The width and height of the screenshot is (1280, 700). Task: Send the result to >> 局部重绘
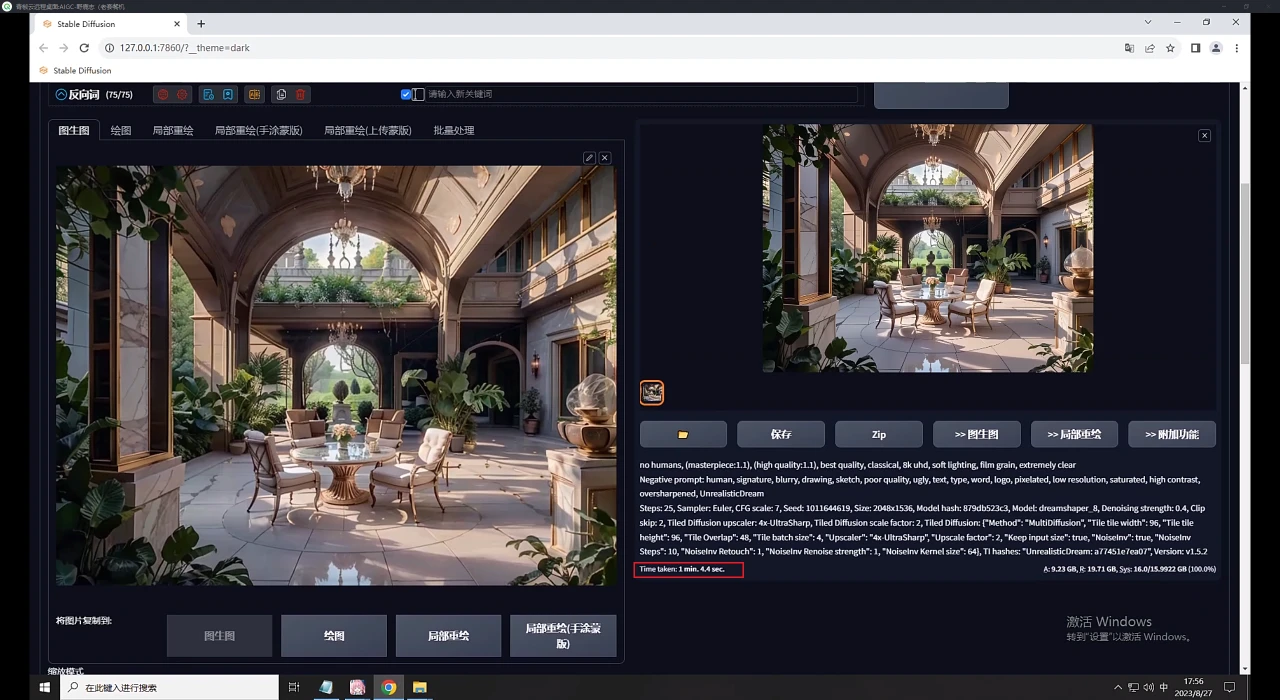1074,434
